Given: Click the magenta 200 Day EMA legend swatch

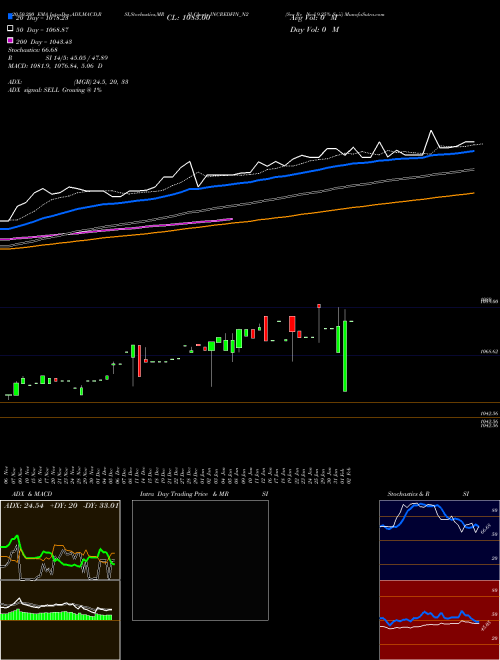Looking at the screenshot, I should click(x=10, y=41).
